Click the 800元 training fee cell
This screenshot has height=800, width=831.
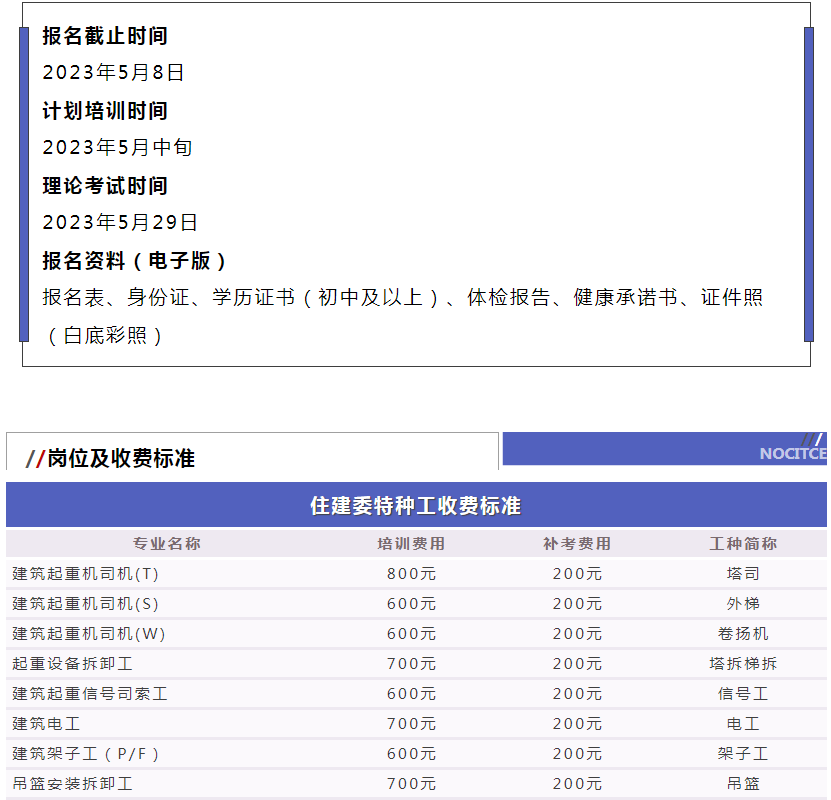pyautogui.click(x=411, y=574)
